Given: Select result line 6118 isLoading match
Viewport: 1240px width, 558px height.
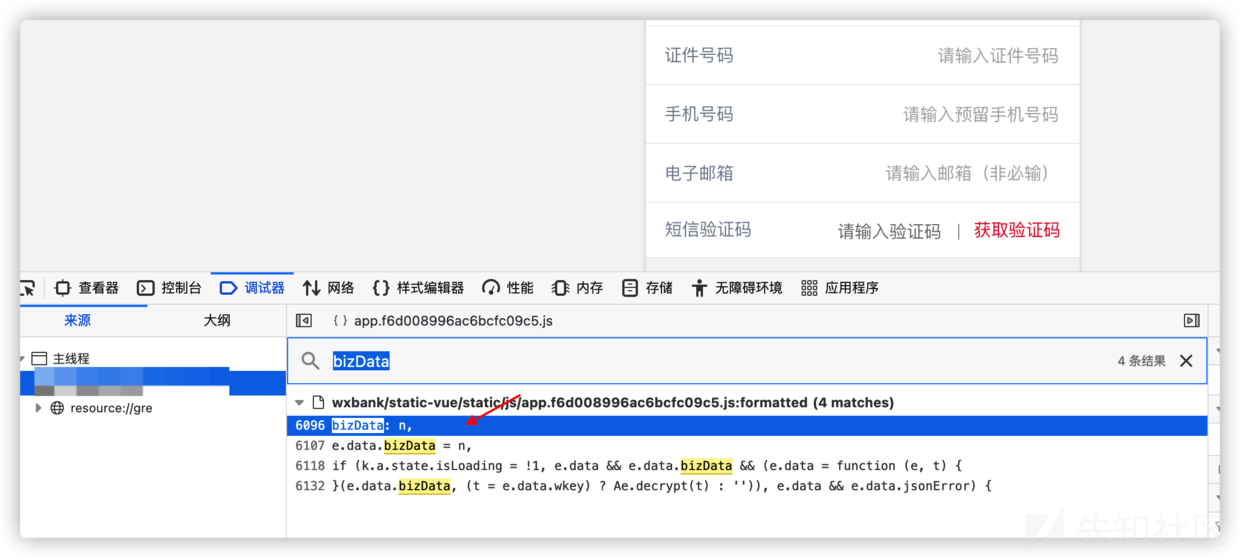Looking at the screenshot, I should 747,466.
